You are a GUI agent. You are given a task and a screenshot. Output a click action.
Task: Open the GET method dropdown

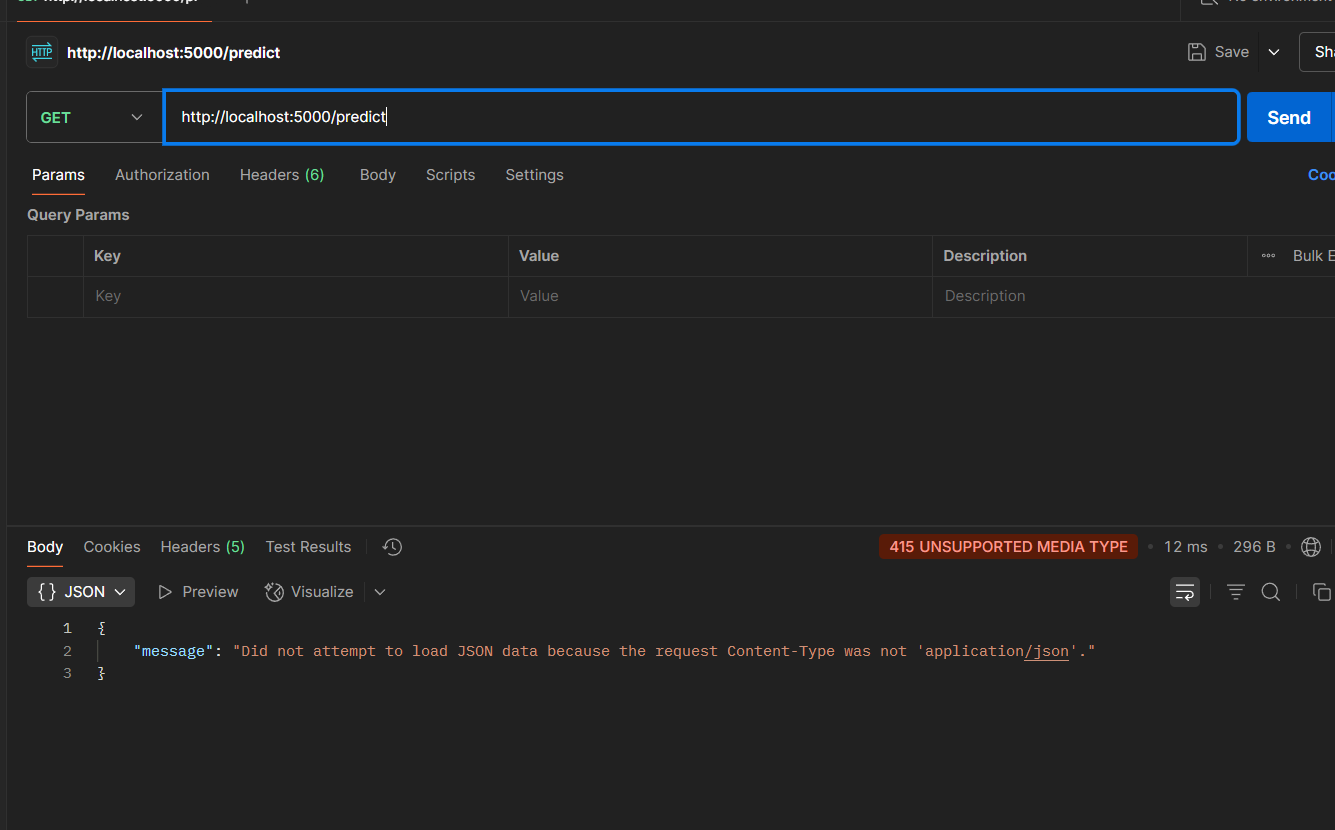(x=93, y=117)
